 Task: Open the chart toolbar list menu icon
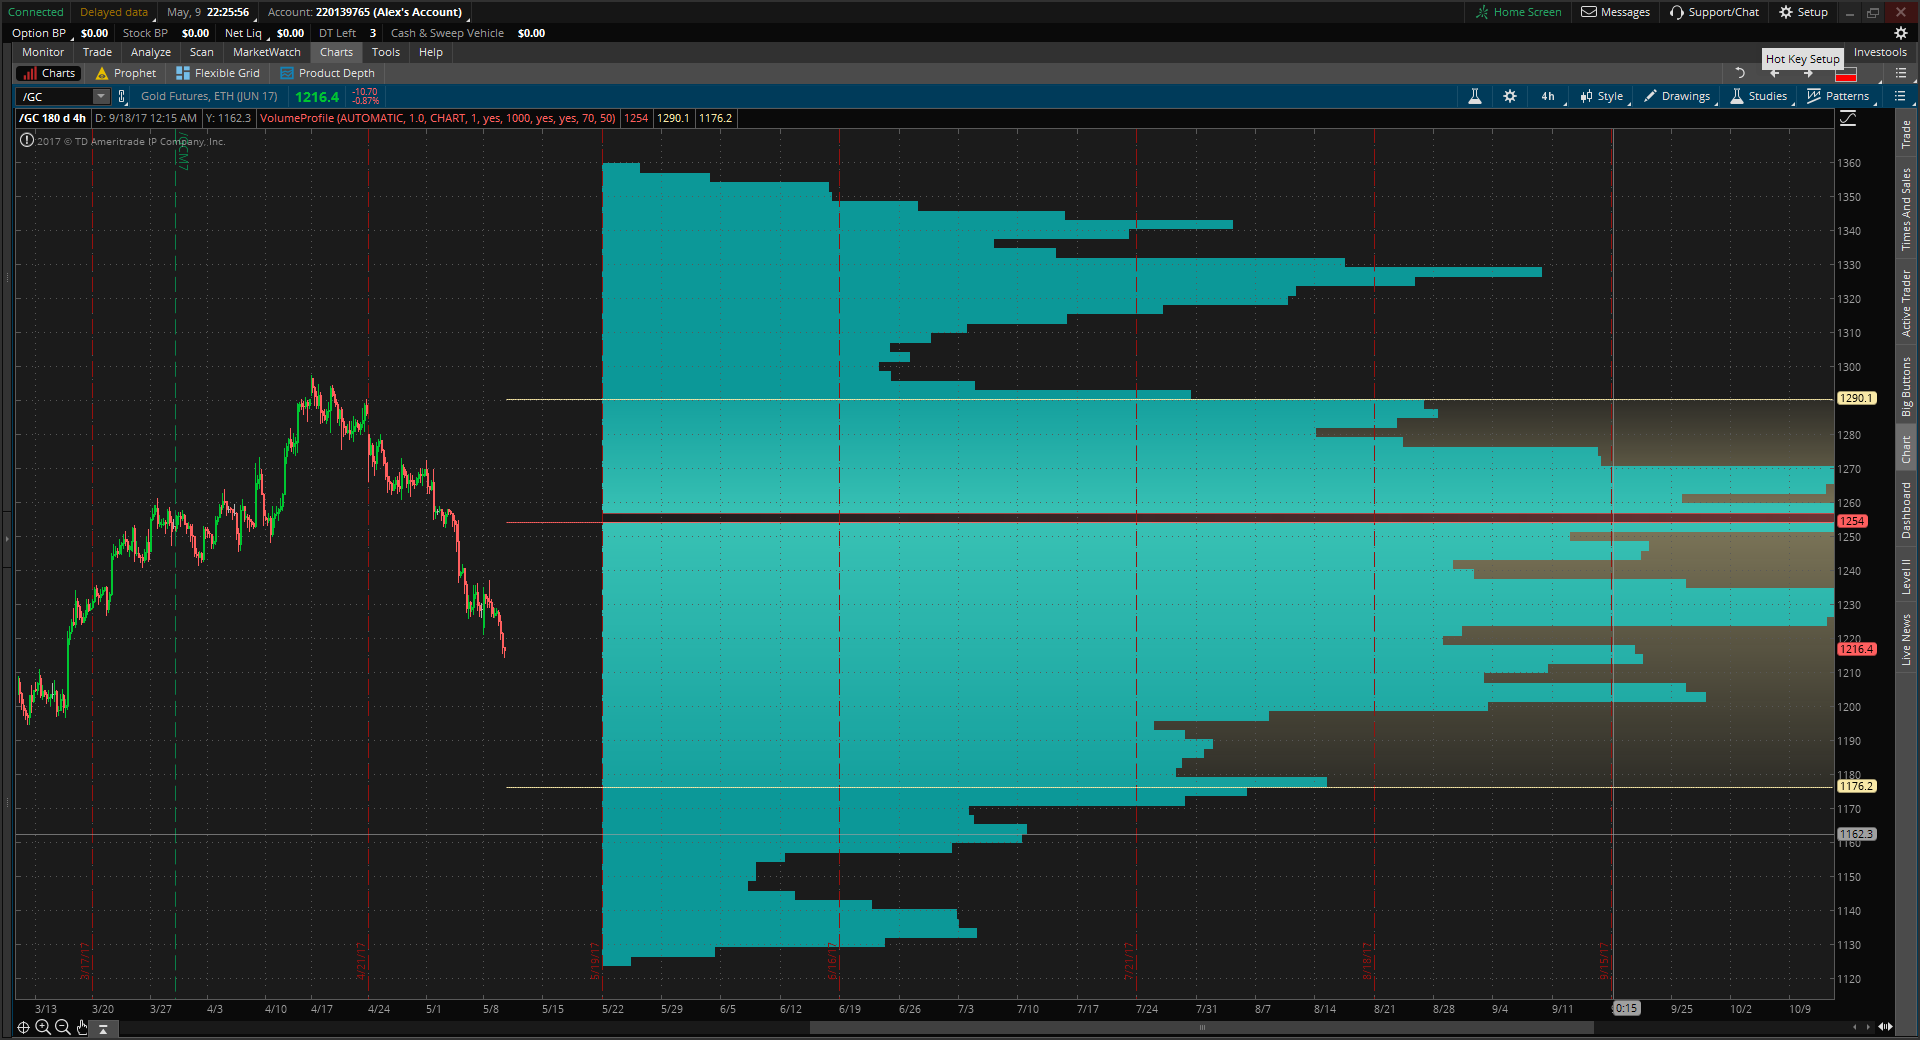(x=1900, y=96)
